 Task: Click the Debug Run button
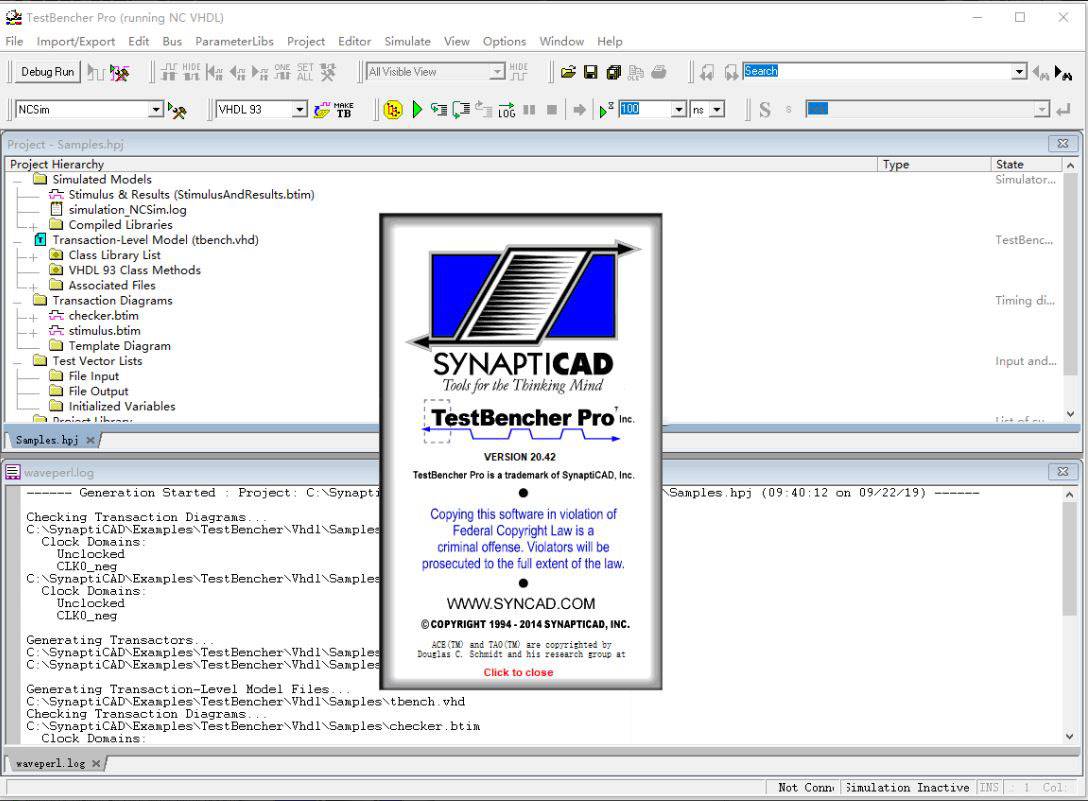tap(47, 71)
